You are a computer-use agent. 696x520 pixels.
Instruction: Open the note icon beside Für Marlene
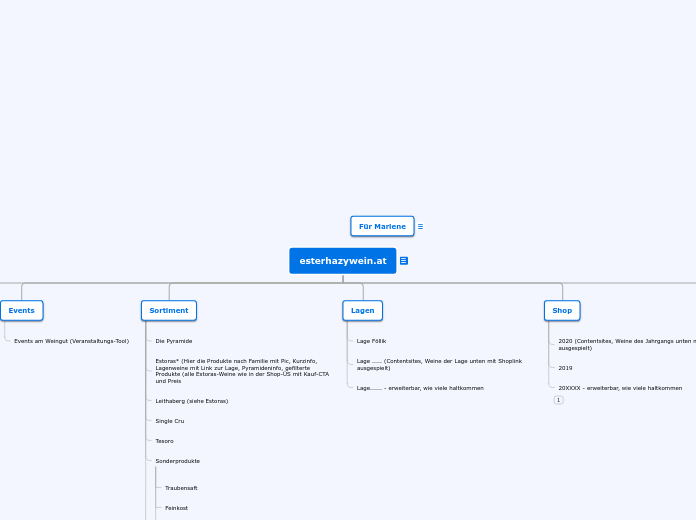pos(420,226)
